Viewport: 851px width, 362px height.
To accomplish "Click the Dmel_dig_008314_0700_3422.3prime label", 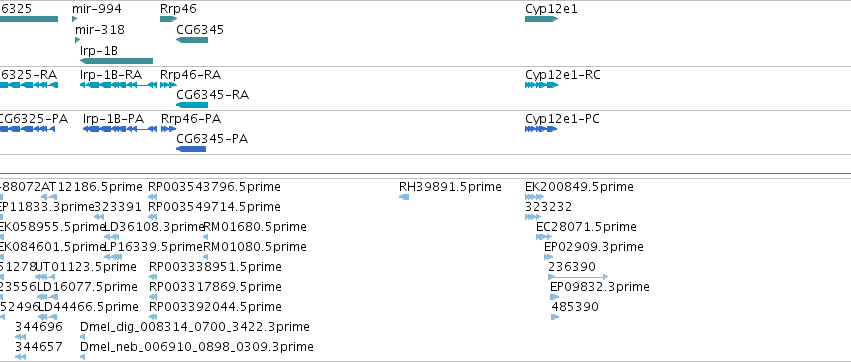I will click(x=195, y=327).
